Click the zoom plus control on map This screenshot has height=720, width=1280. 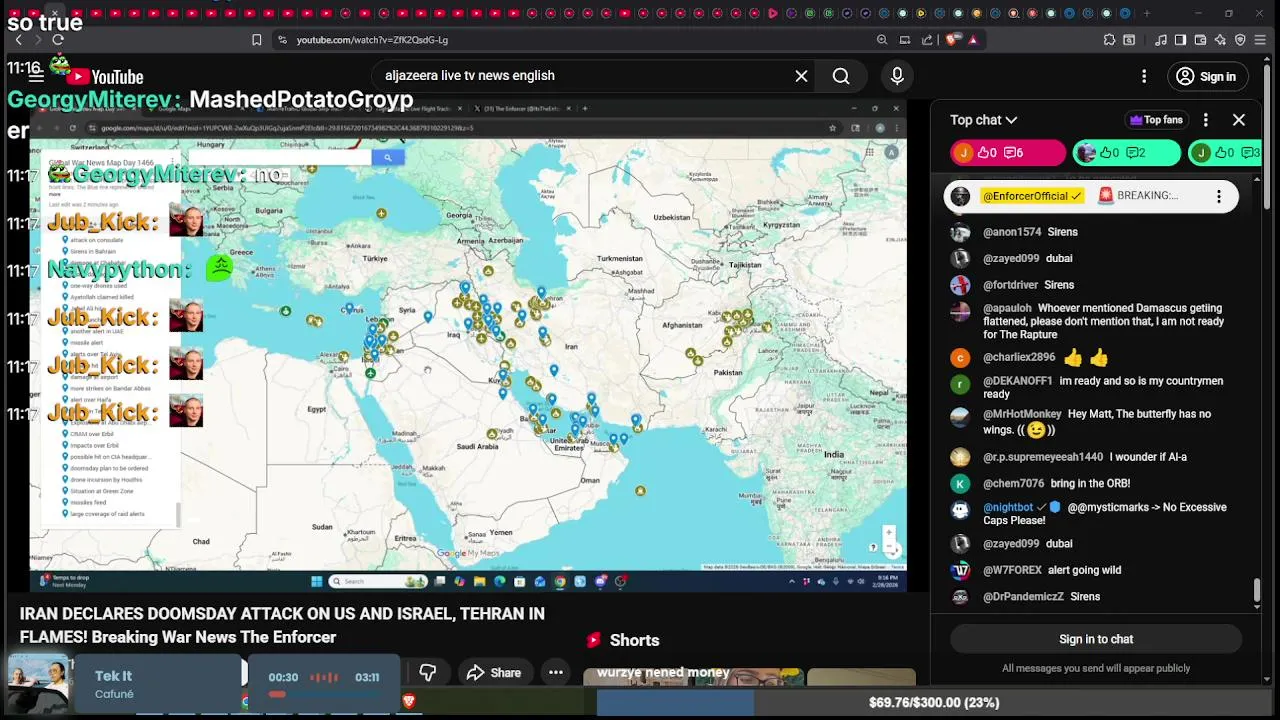[888, 533]
